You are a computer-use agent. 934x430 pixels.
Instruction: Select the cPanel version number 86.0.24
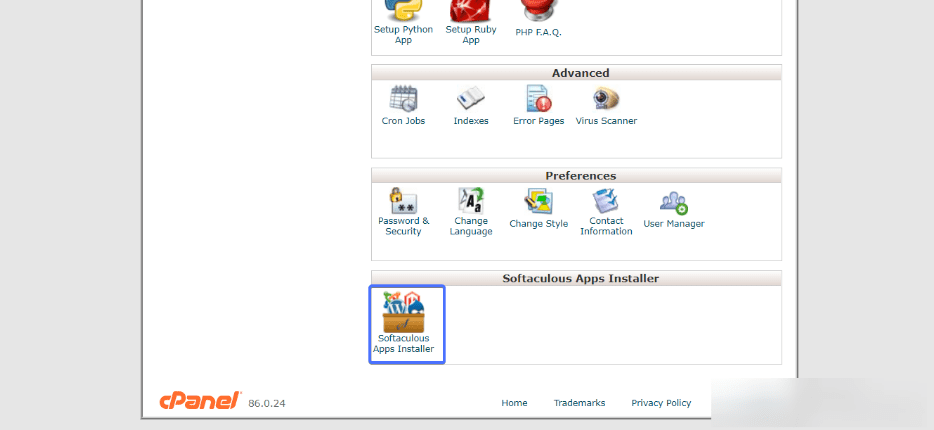(x=267, y=404)
